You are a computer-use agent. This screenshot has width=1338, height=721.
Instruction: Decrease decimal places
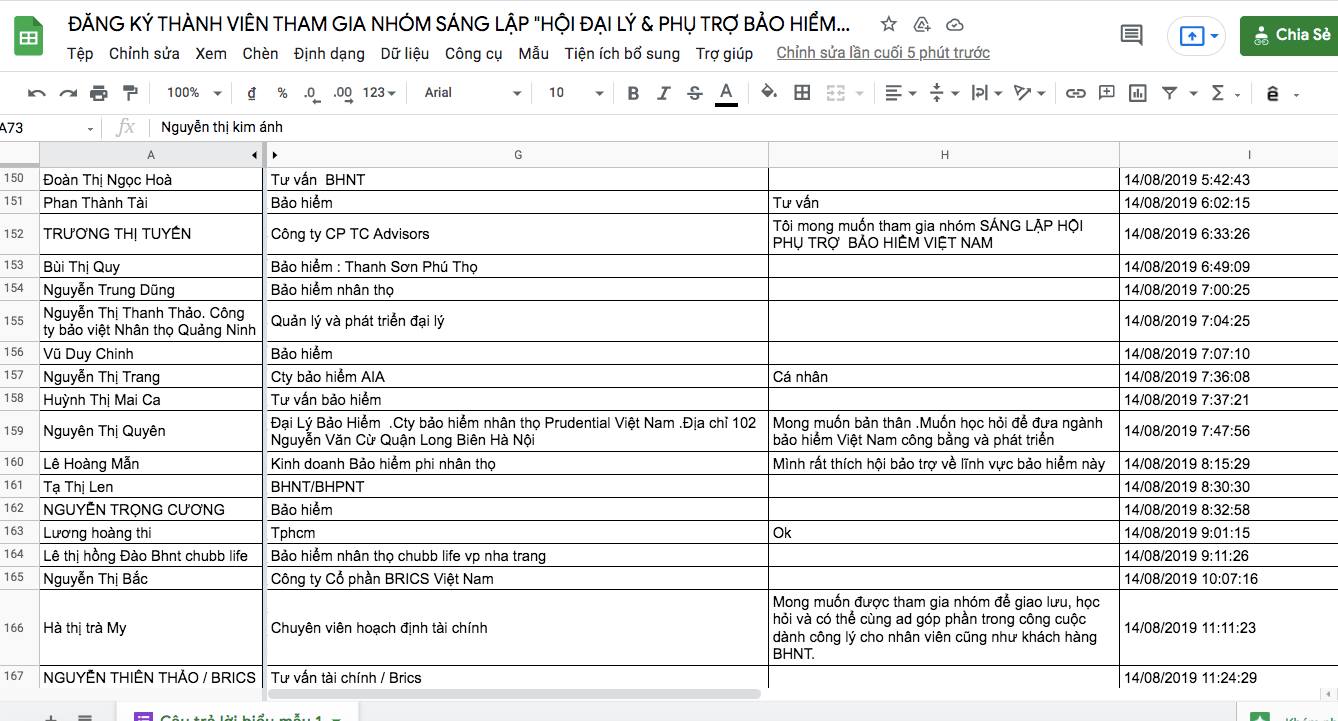tap(311, 93)
